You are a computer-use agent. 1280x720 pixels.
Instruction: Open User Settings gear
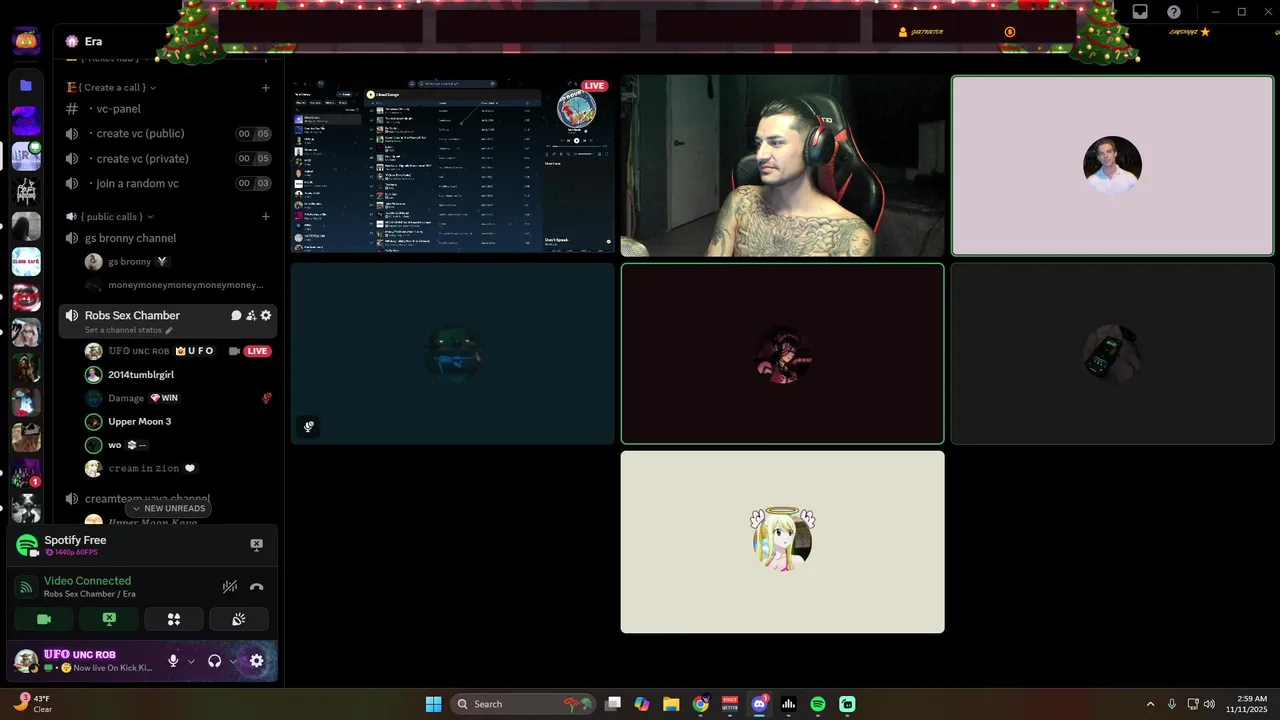pyautogui.click(x=257, y=661)
